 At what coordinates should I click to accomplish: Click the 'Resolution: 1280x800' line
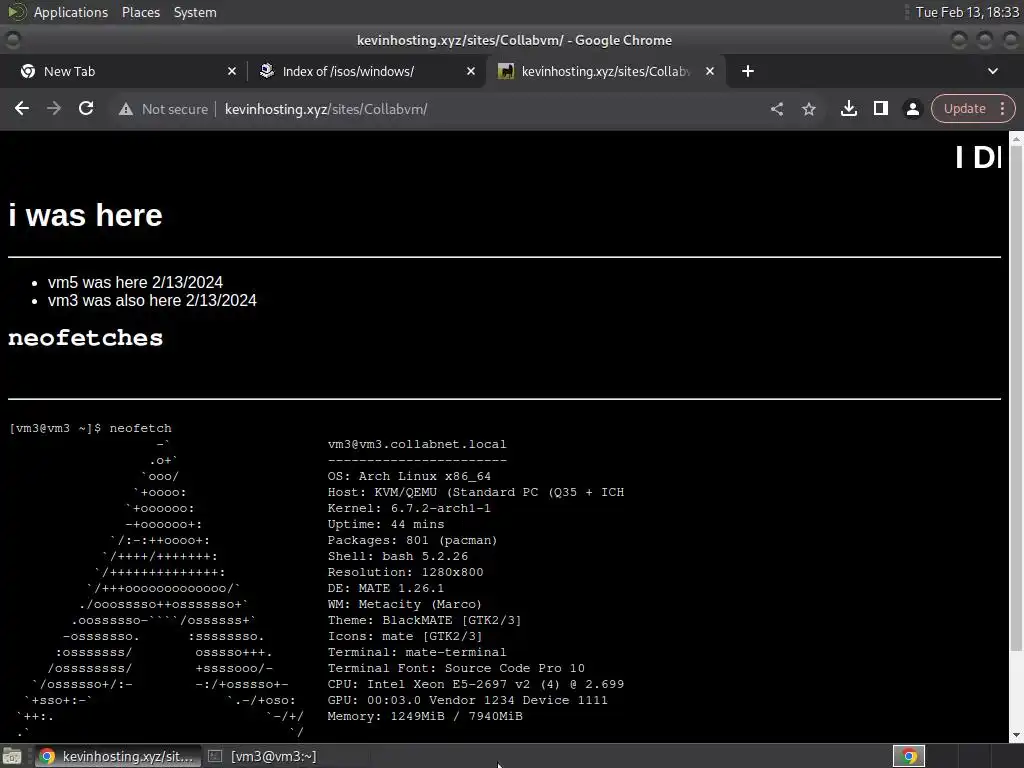pyautogui.click(x=405, y=572)
